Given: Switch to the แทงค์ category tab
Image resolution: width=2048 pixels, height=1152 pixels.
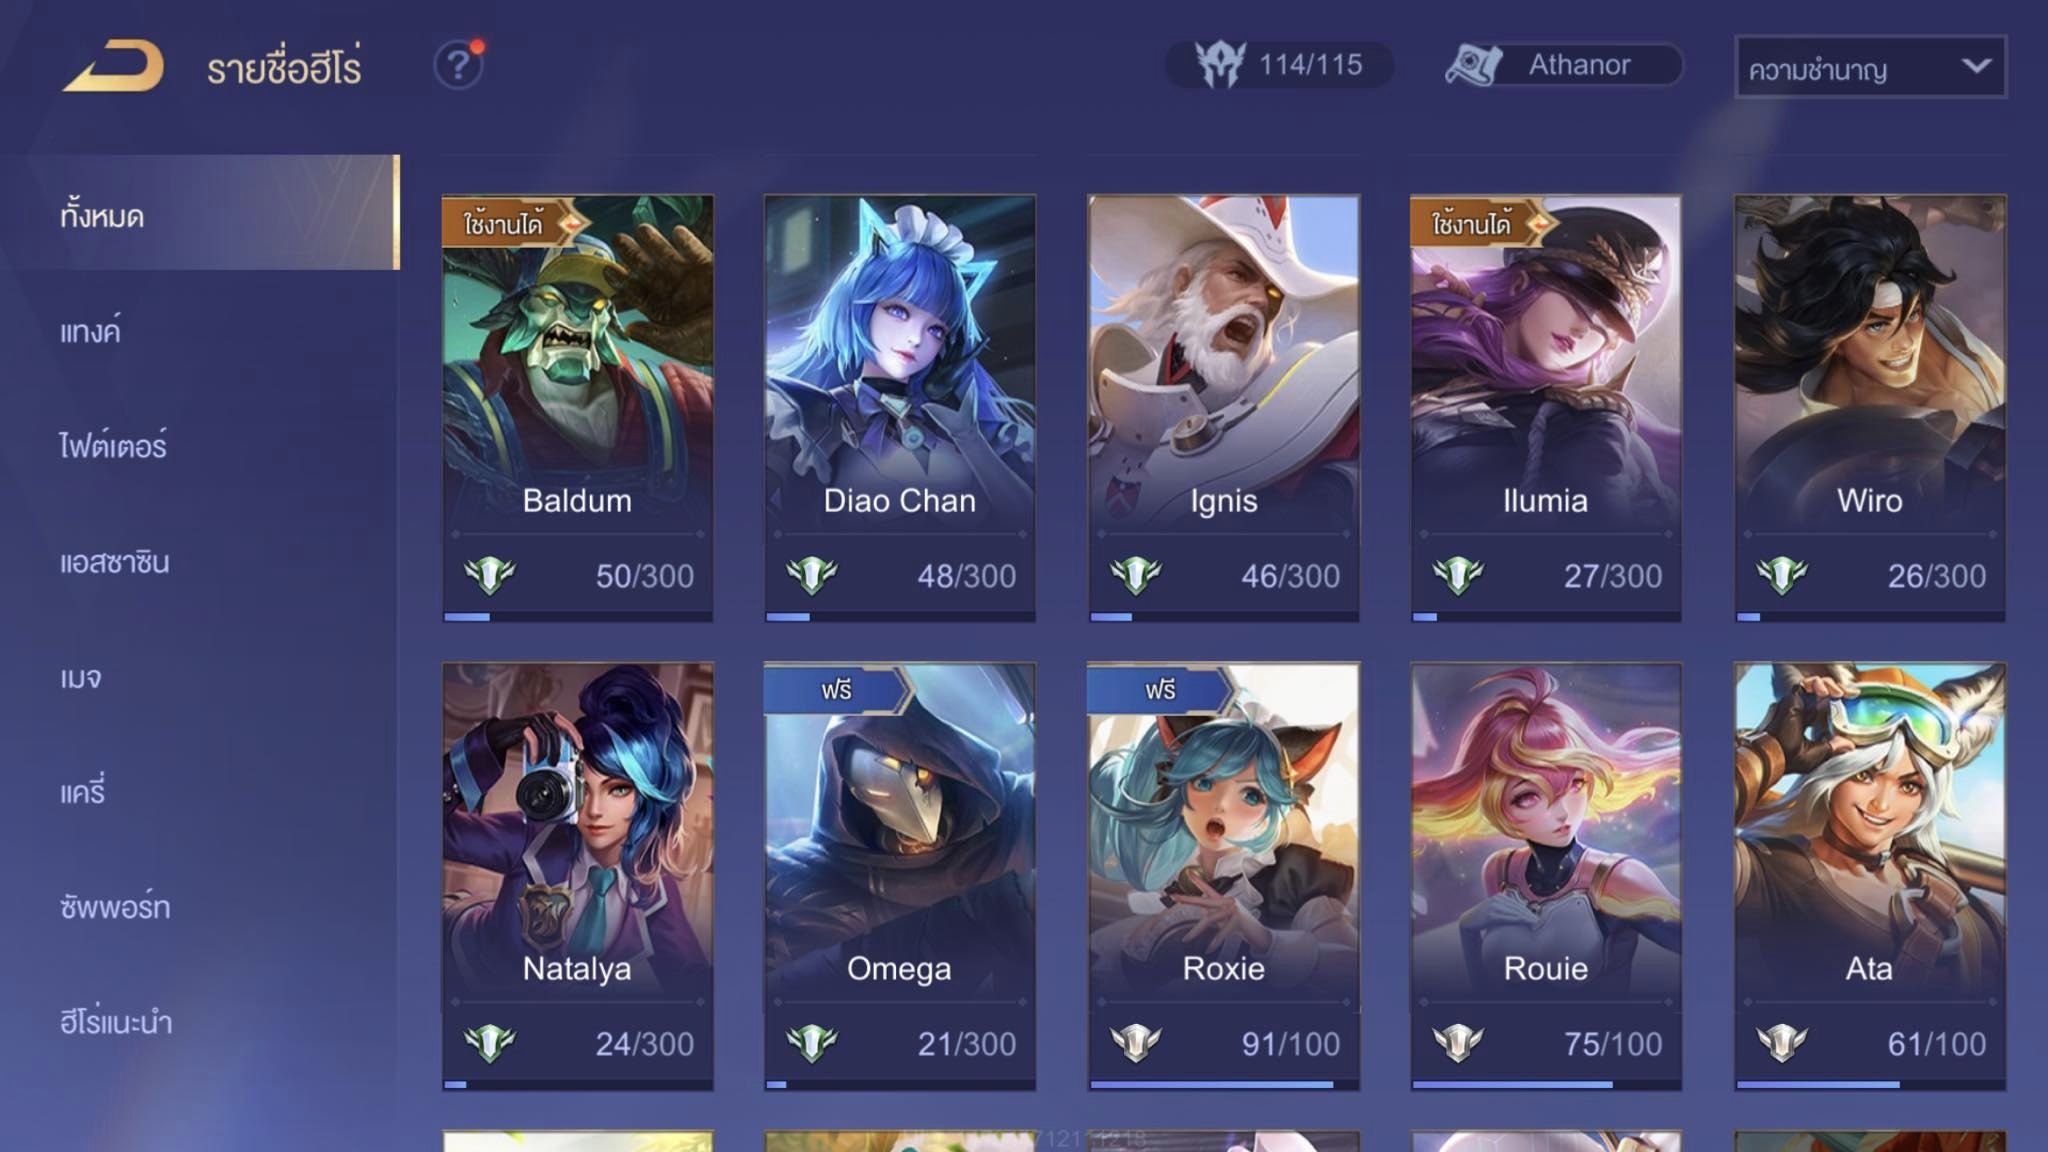Looking at the screenshot, I should [90, 330].
